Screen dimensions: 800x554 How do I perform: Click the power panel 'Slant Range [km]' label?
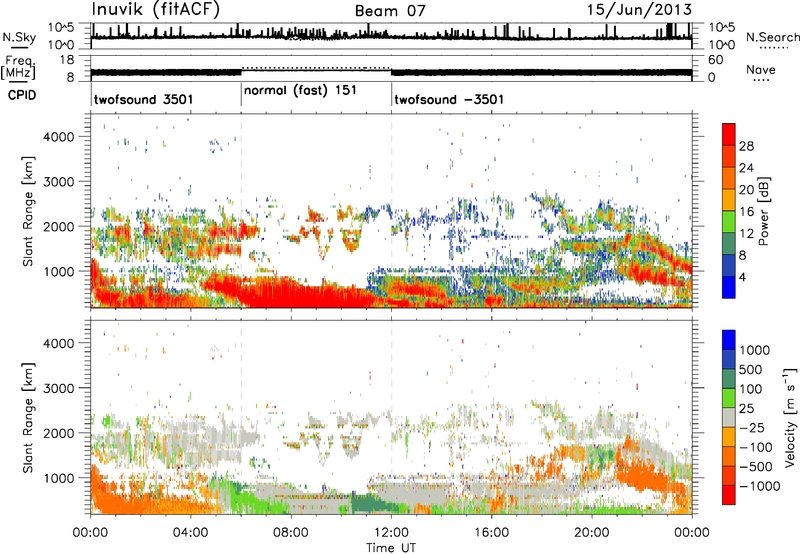[28, 211]
